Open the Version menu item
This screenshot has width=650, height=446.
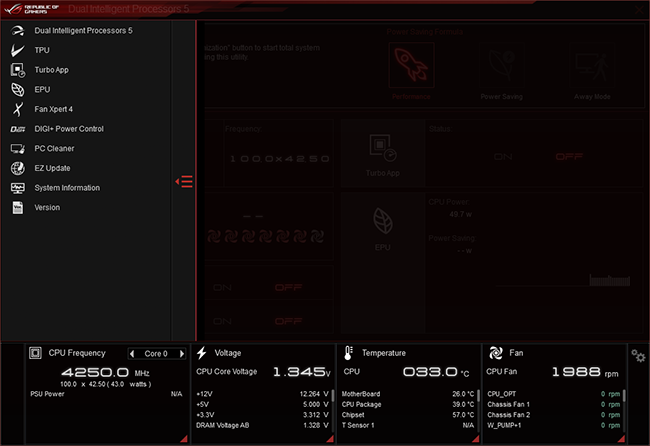(x=47, y=208)
